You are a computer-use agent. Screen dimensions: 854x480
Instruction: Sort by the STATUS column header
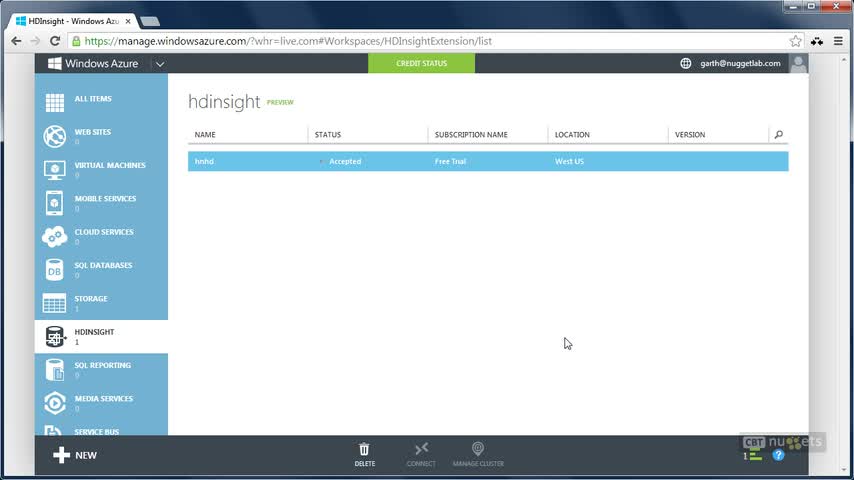328,135
